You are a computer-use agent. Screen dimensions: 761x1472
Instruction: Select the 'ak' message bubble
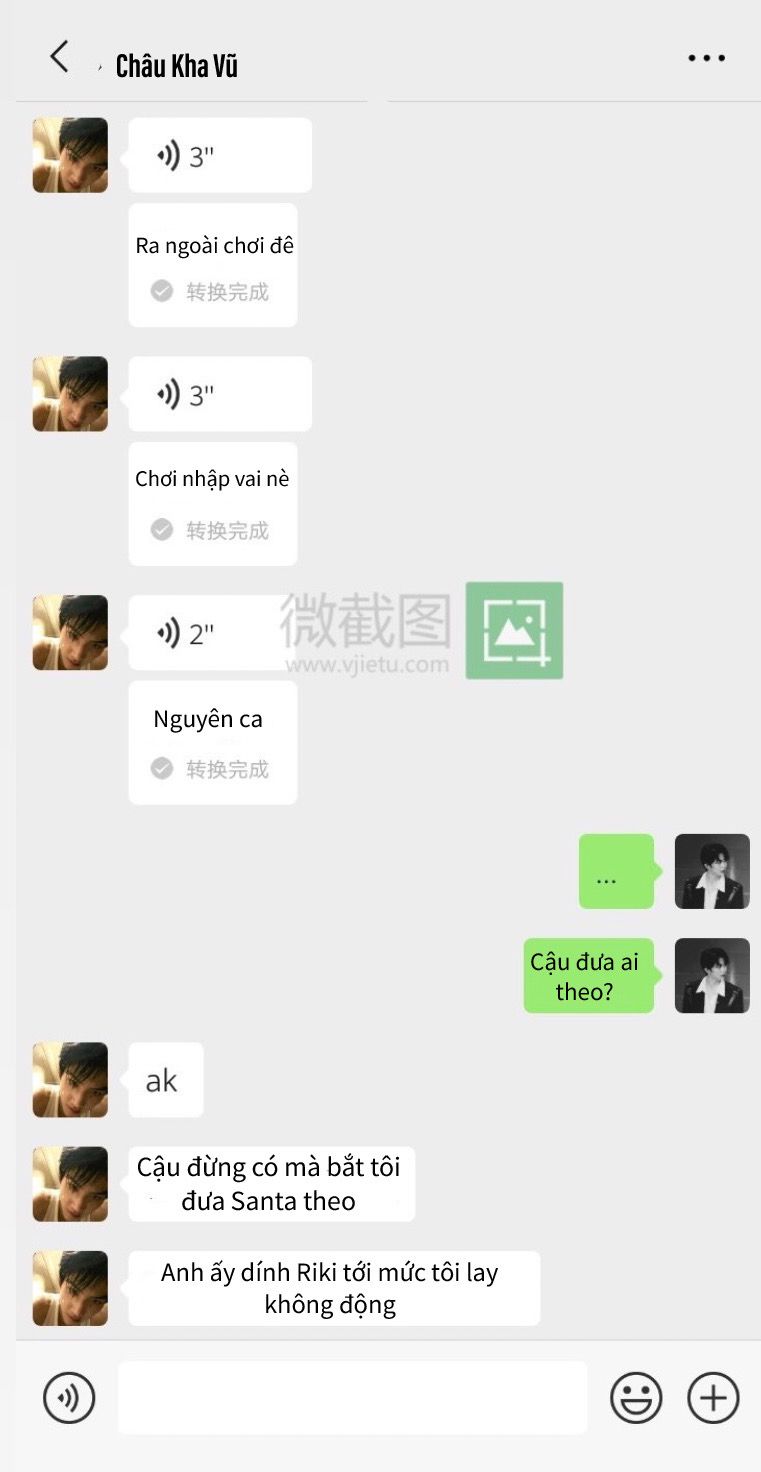pos(166,1080)
